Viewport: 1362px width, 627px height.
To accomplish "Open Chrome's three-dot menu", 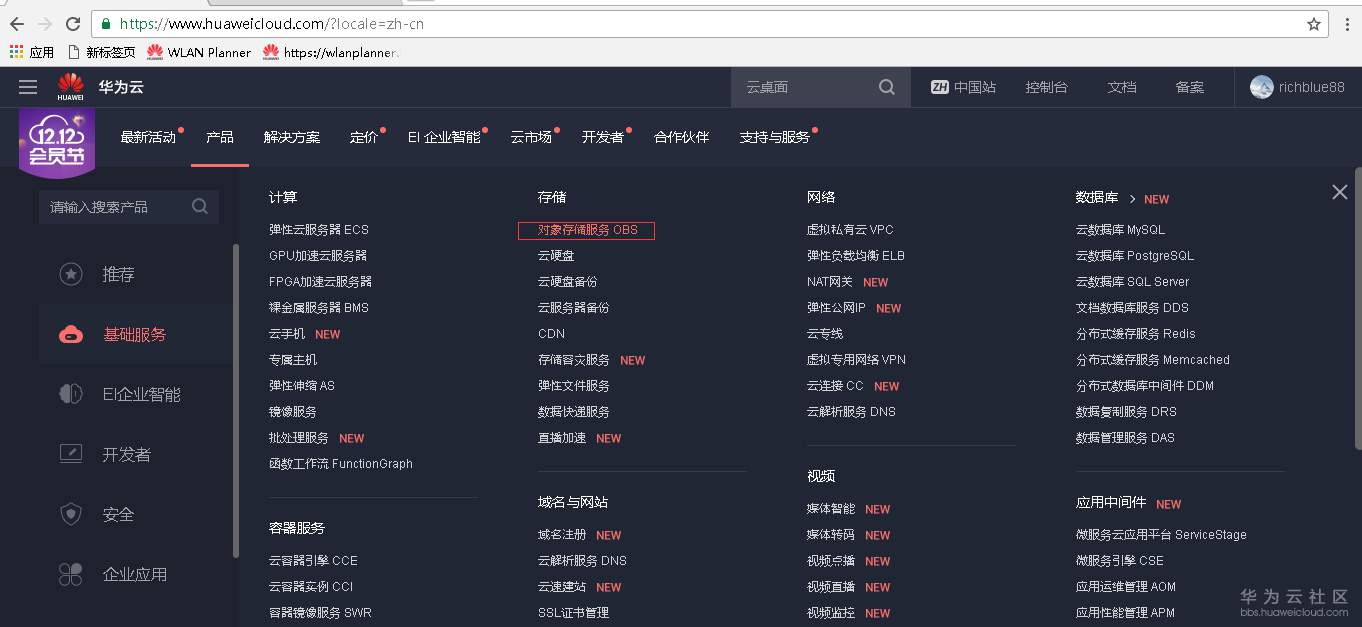I will point(1348,24).
